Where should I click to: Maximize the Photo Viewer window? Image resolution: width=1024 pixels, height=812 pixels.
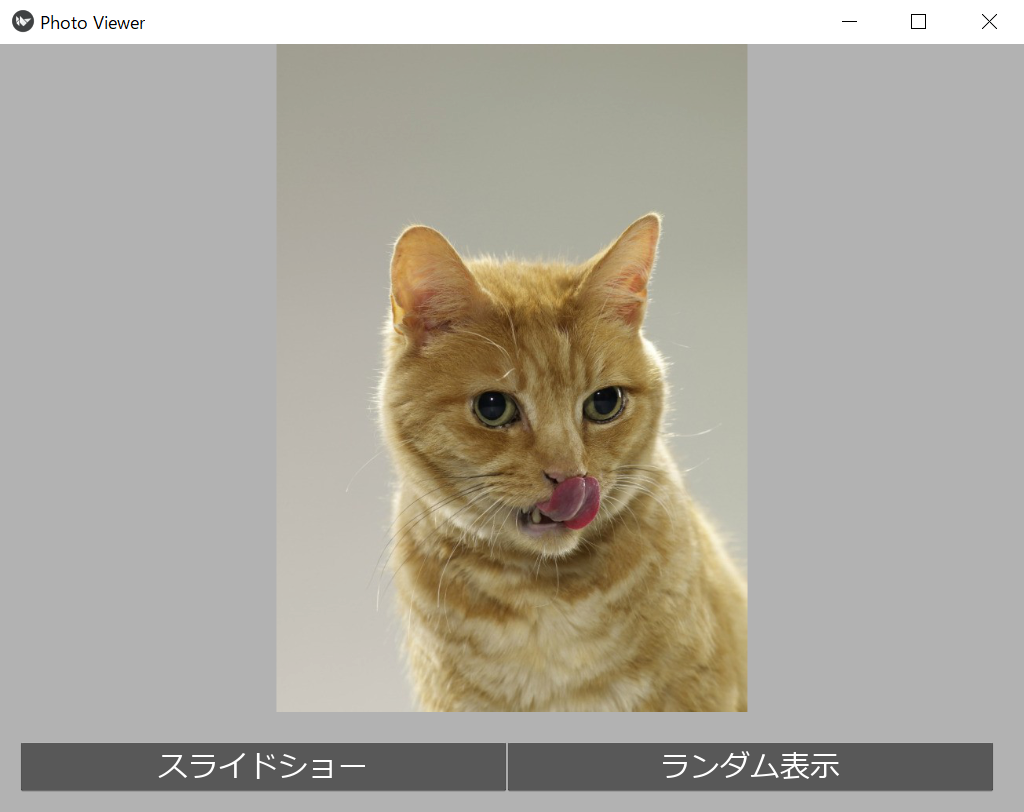pyautogui.click(x=918, y=21)
